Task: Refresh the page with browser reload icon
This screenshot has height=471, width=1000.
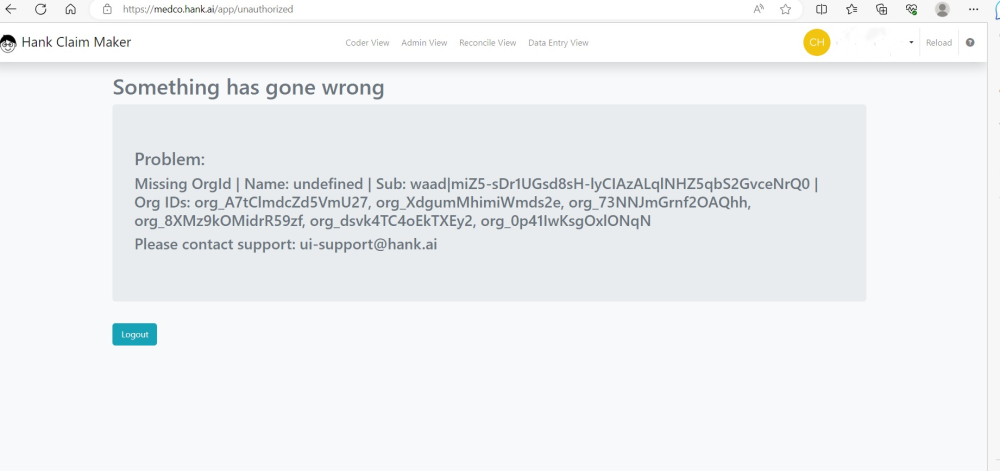Action: click(x=41, y=9)
